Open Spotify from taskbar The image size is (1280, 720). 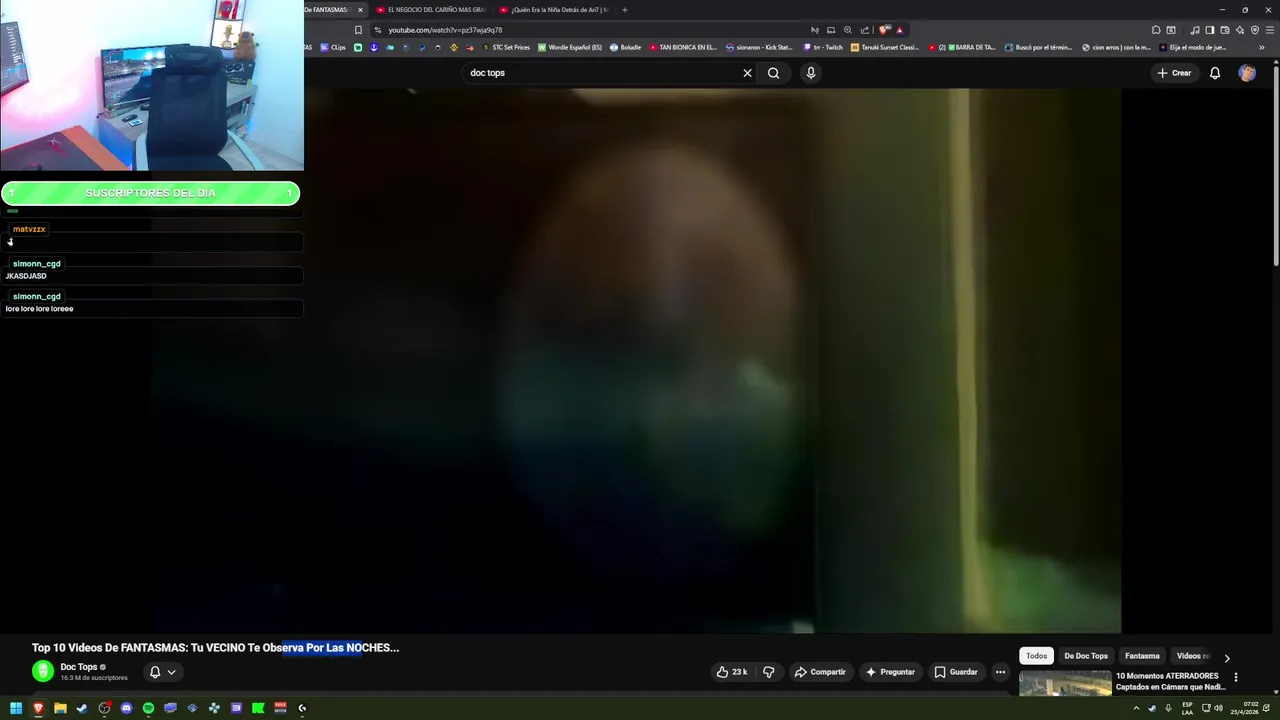pyautogui.click(x=148, y=708)
